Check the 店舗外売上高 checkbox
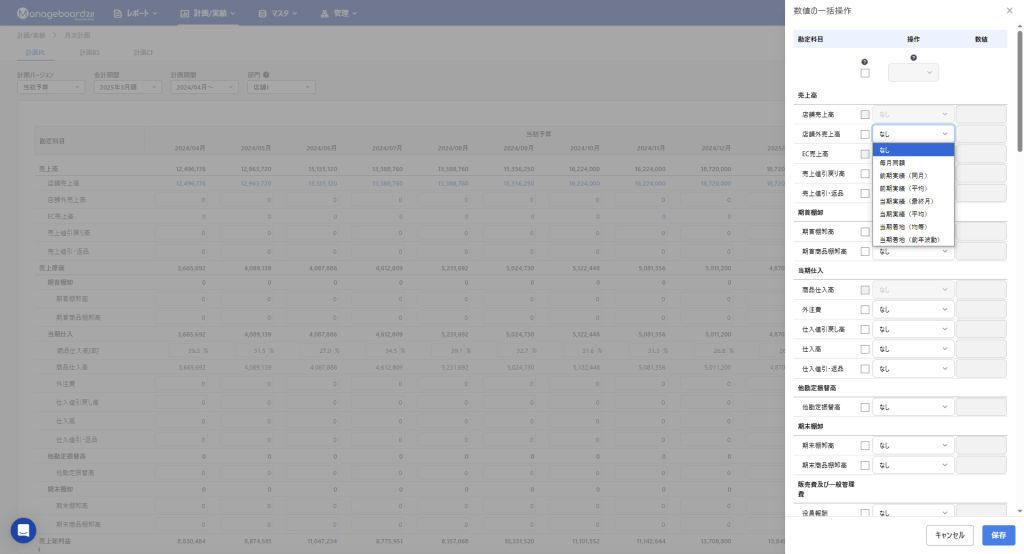Viewport: 1024px width, 554px height. 865,134
